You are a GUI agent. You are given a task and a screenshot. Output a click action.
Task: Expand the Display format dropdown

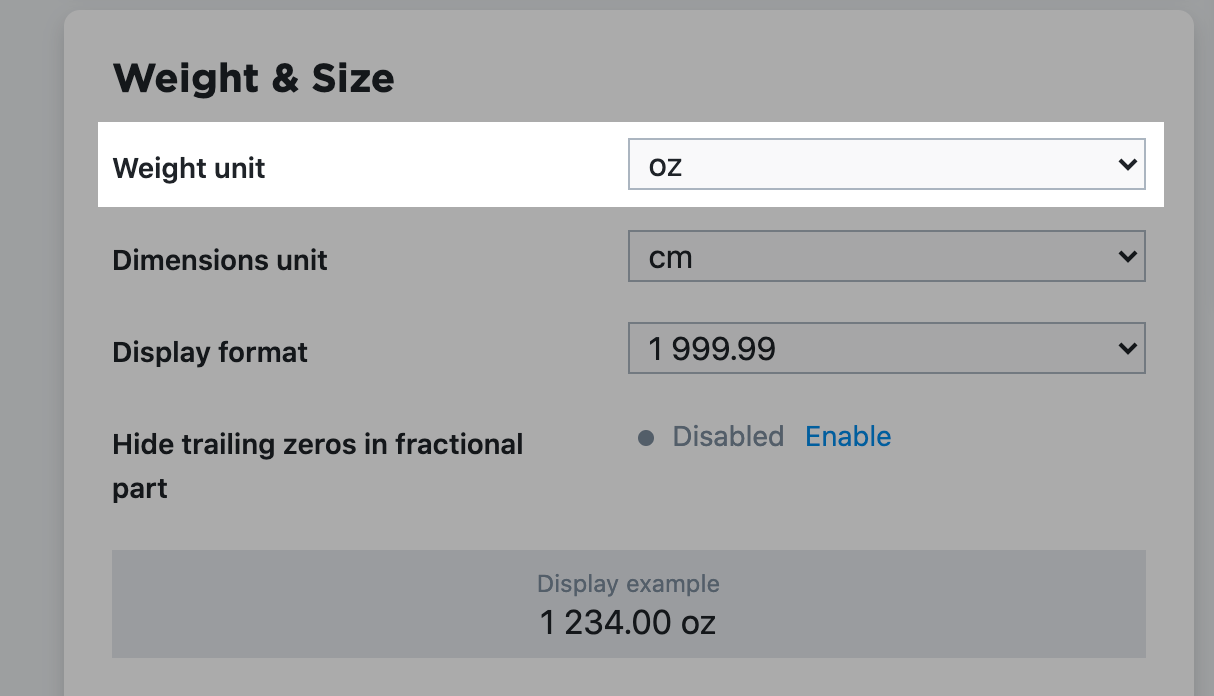[x=886, y=348]
